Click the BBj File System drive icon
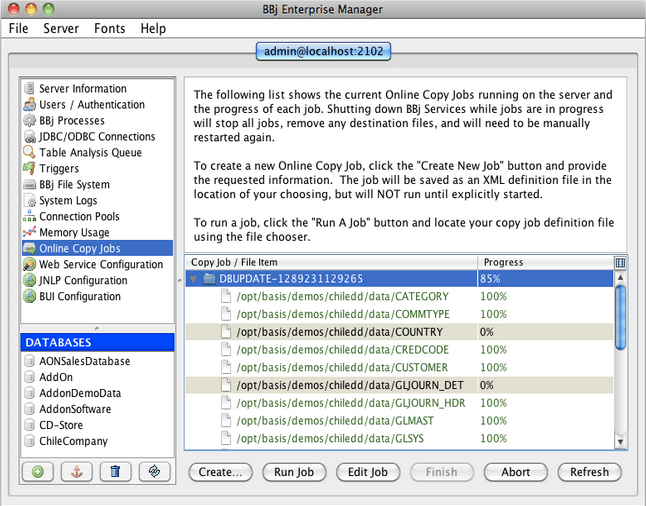The width and height of the screenshot is (646, 506). (x=29, y=184)
